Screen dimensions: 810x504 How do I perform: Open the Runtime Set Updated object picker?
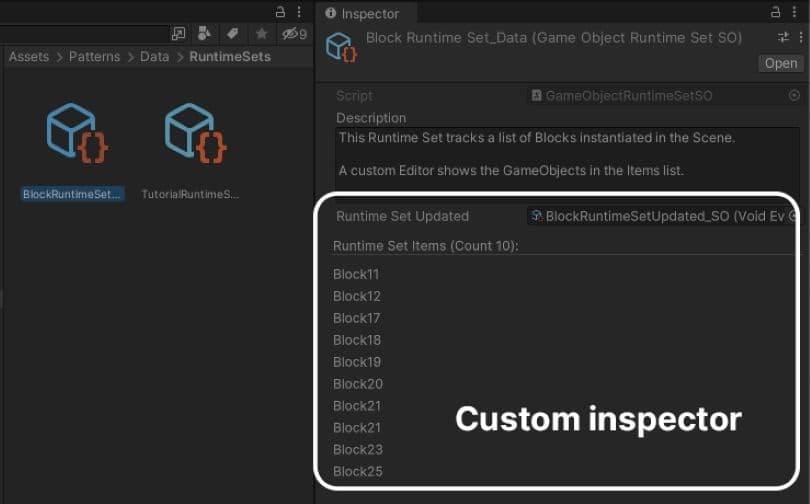[x=792, y=216]
